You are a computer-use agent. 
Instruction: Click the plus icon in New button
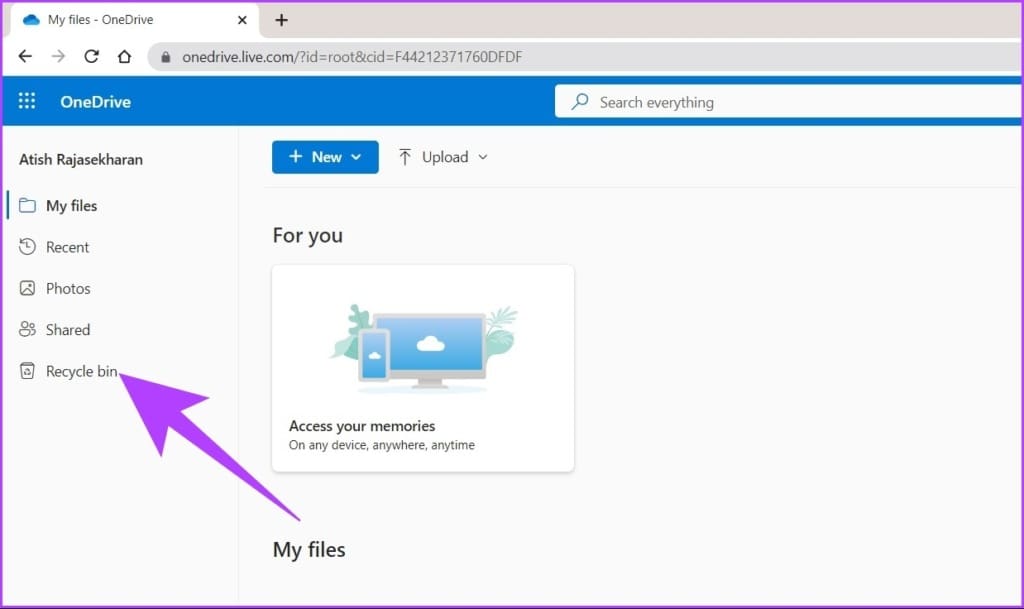296,157
